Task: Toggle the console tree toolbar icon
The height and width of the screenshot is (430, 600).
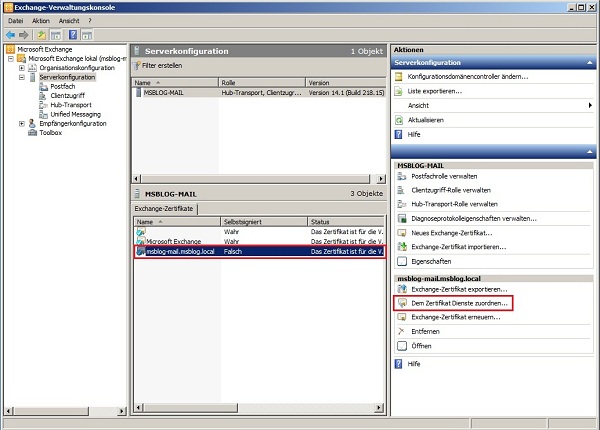Action: (x=56, y=35)
